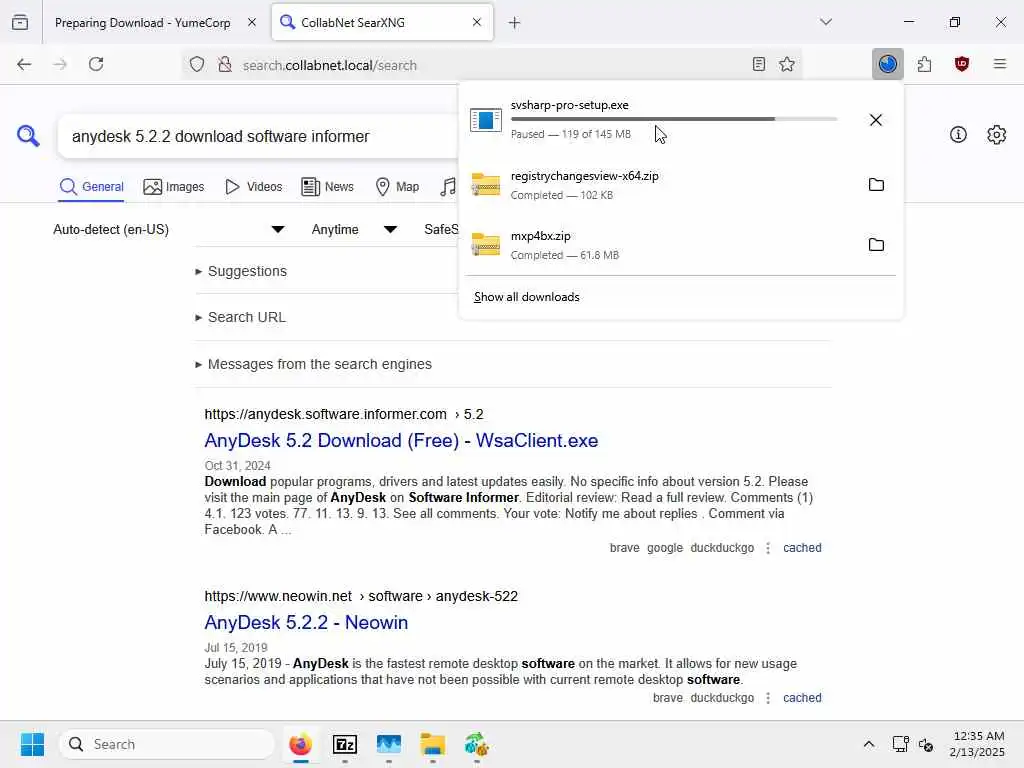The width and height of the screenshot is (1024, 768).
Task: Select the Videos search category
Action: (253, 187)
